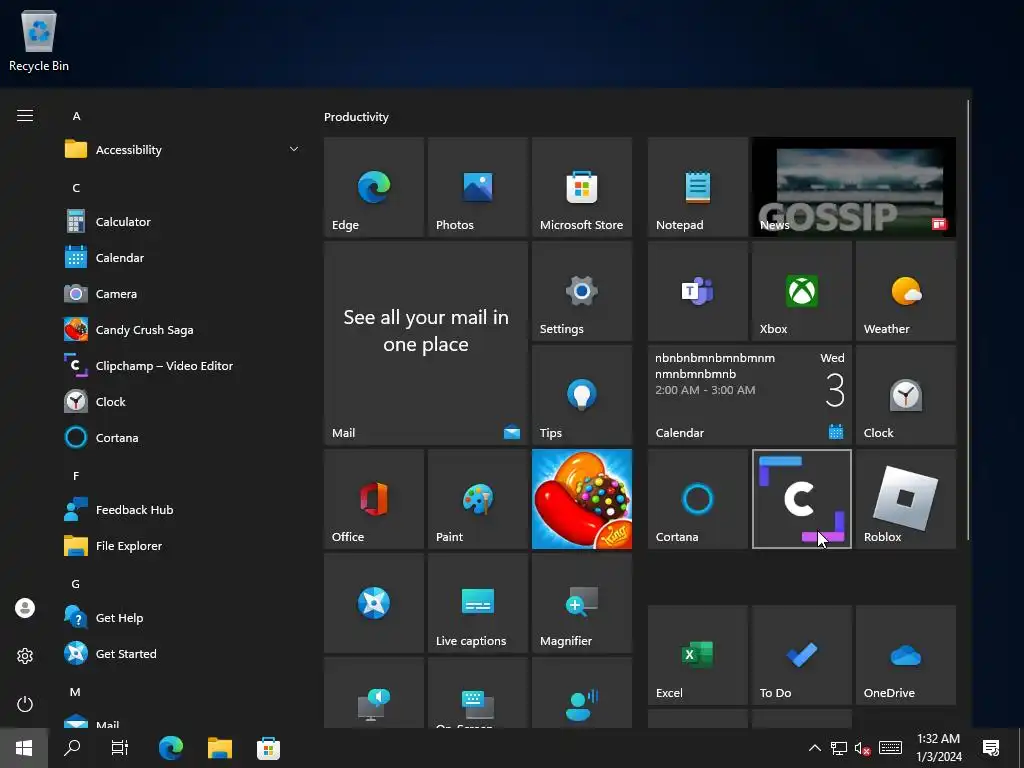Open Get Started from app list
Viewport: 1024px width, 768px height.
coord(184,653)
